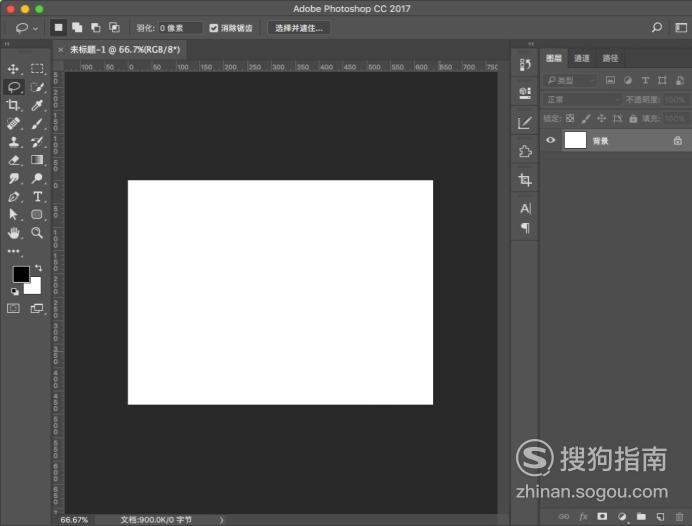Image resolution: width=692 pixels, height=526 pixels.
Task: Switch to the Channels tab
Action: pos(582,58)
